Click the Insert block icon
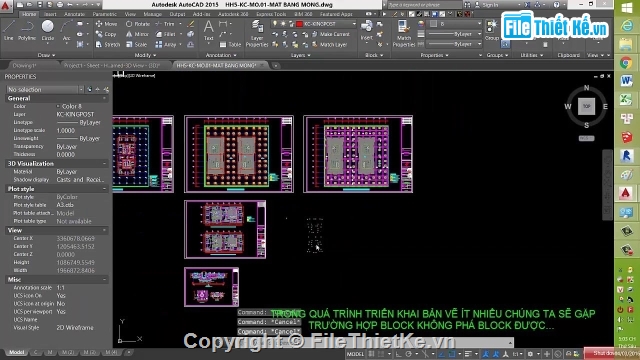This screenshot has height=360, width=640. [367, 30]
